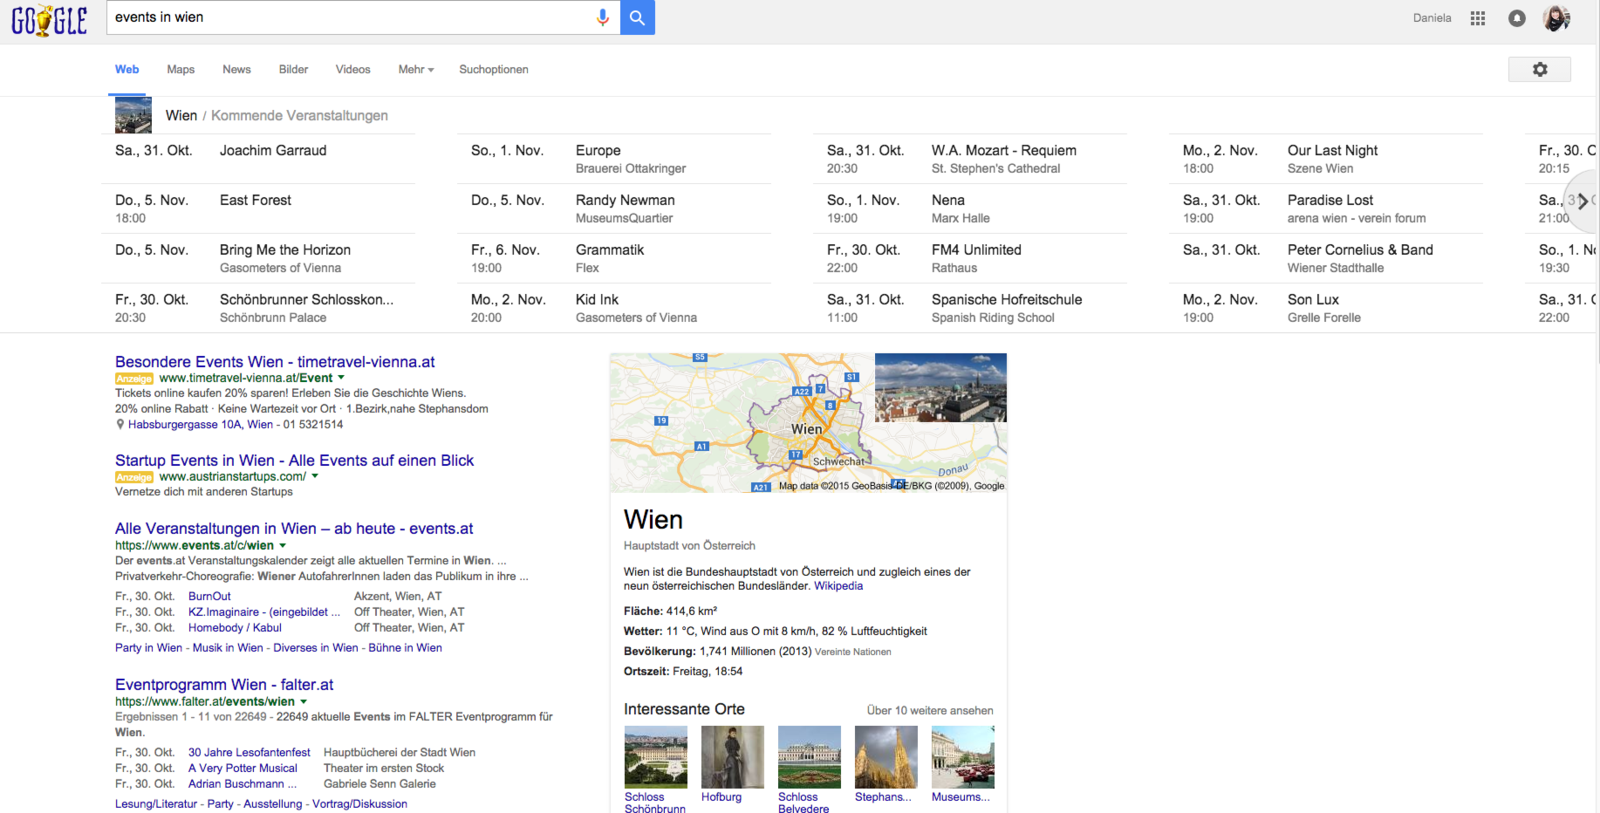
Task: Open the Hofburg thumbnail
Action: (732, 757)
